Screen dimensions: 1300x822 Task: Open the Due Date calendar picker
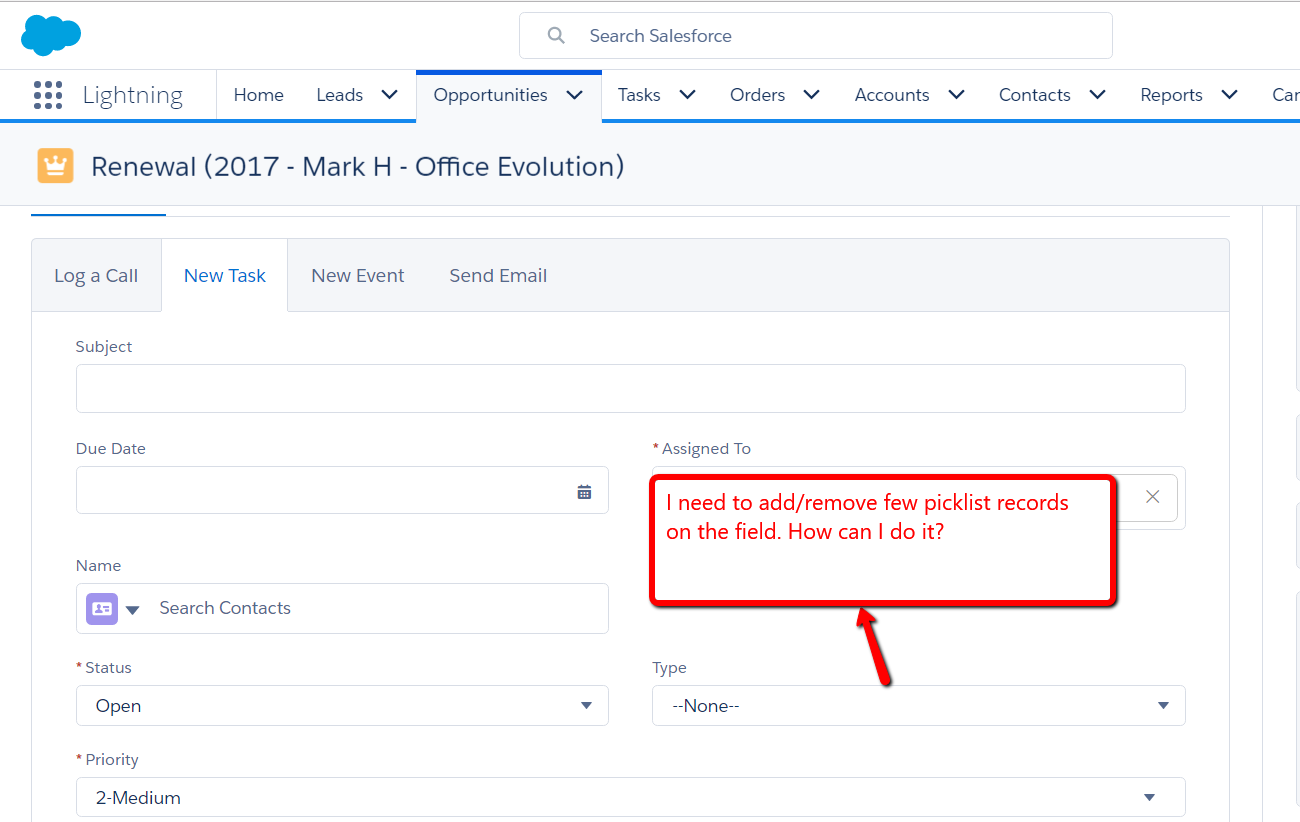click(x=584, y=492)
